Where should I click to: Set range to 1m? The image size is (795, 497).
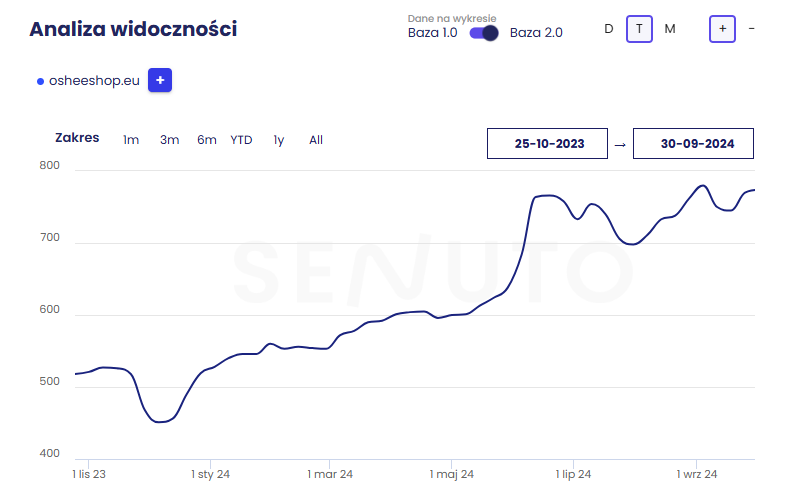131,140
